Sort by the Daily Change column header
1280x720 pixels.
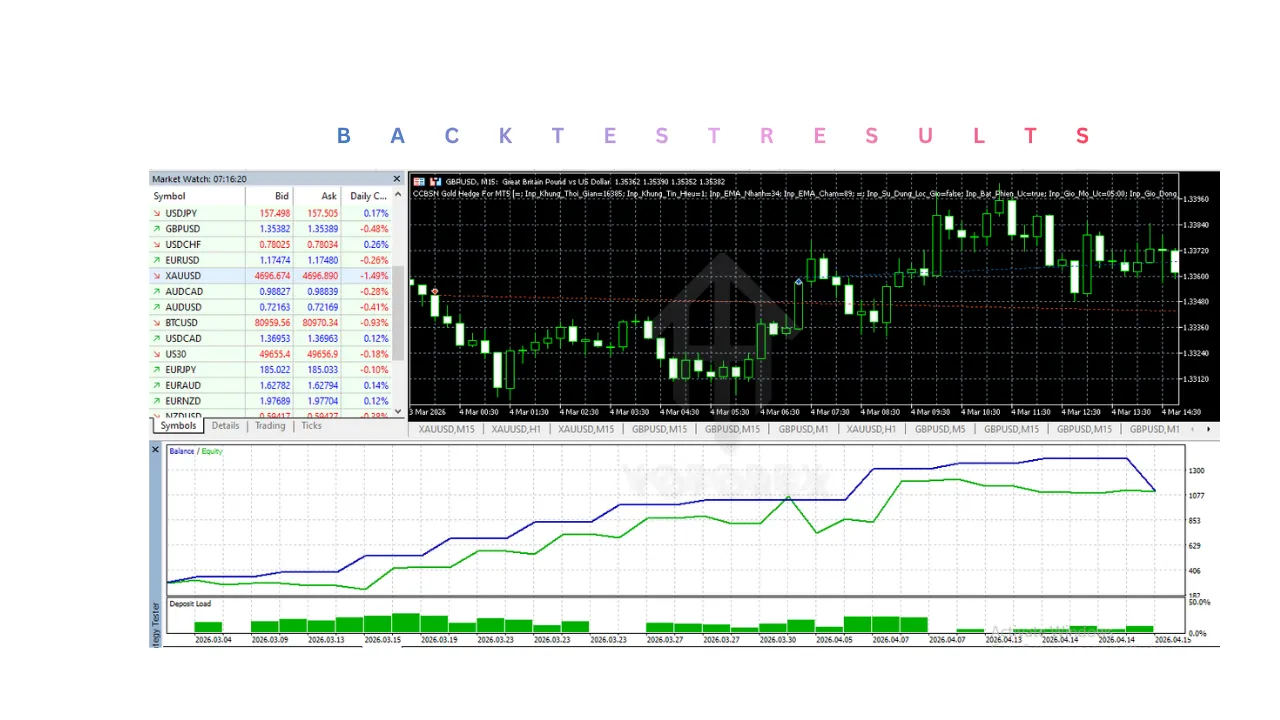(x=367, y=196)
